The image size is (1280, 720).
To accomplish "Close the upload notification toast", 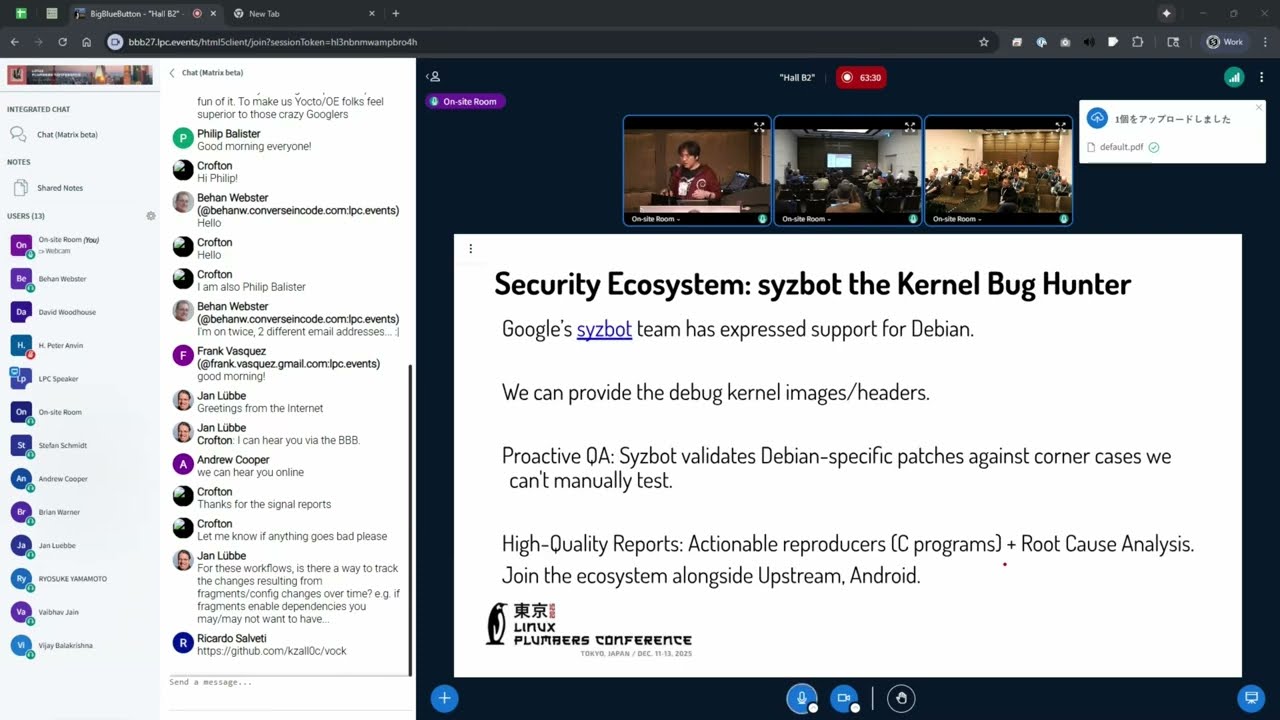I will pyautogui.click(x=1259, y=107).
